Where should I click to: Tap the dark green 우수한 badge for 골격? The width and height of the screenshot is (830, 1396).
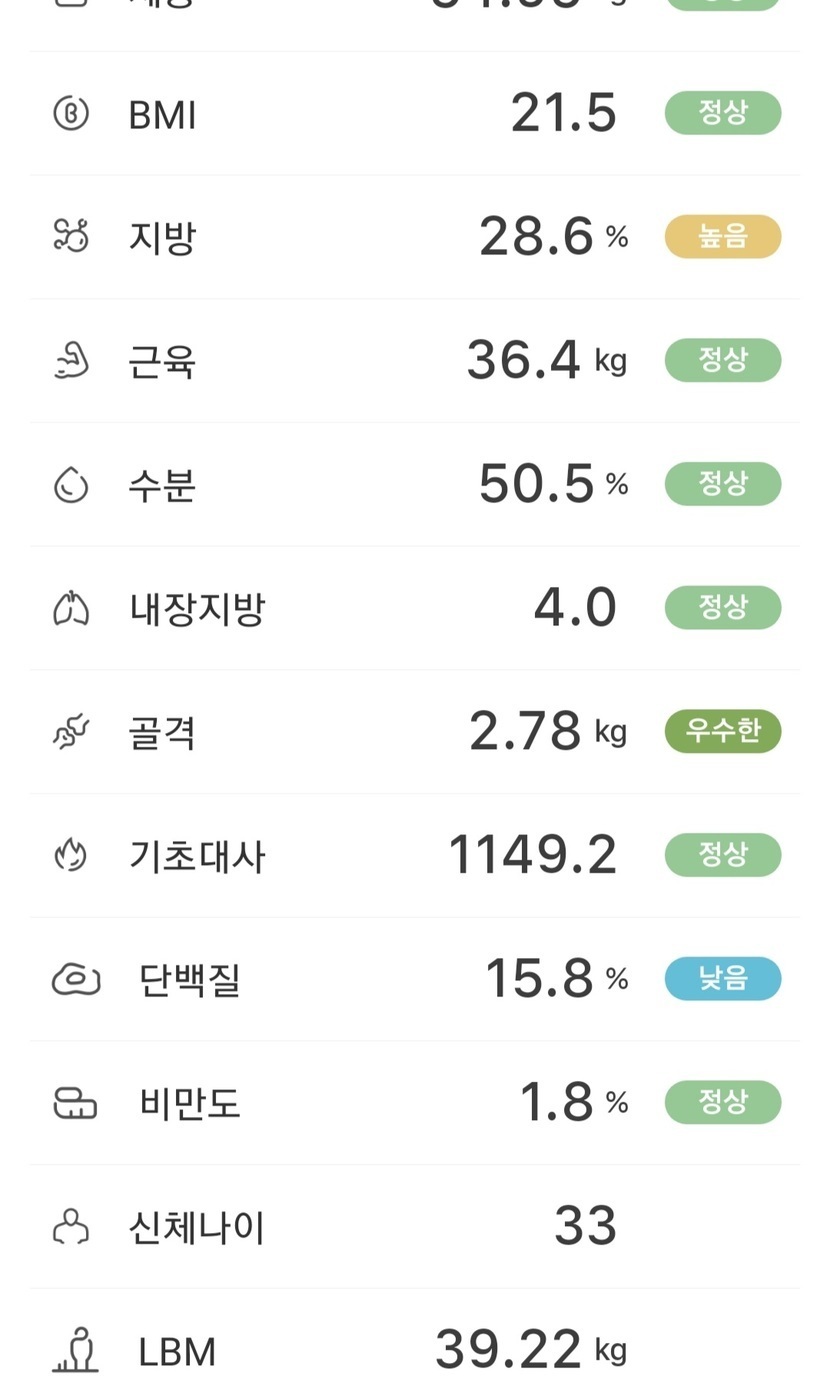click(722, 732)
